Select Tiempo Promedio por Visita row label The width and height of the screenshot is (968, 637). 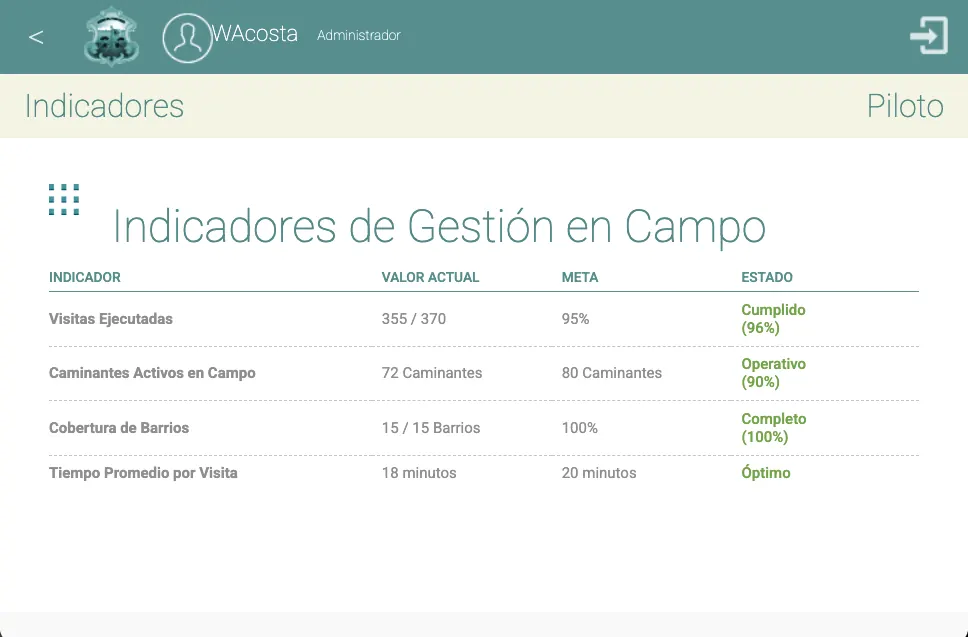143,473
